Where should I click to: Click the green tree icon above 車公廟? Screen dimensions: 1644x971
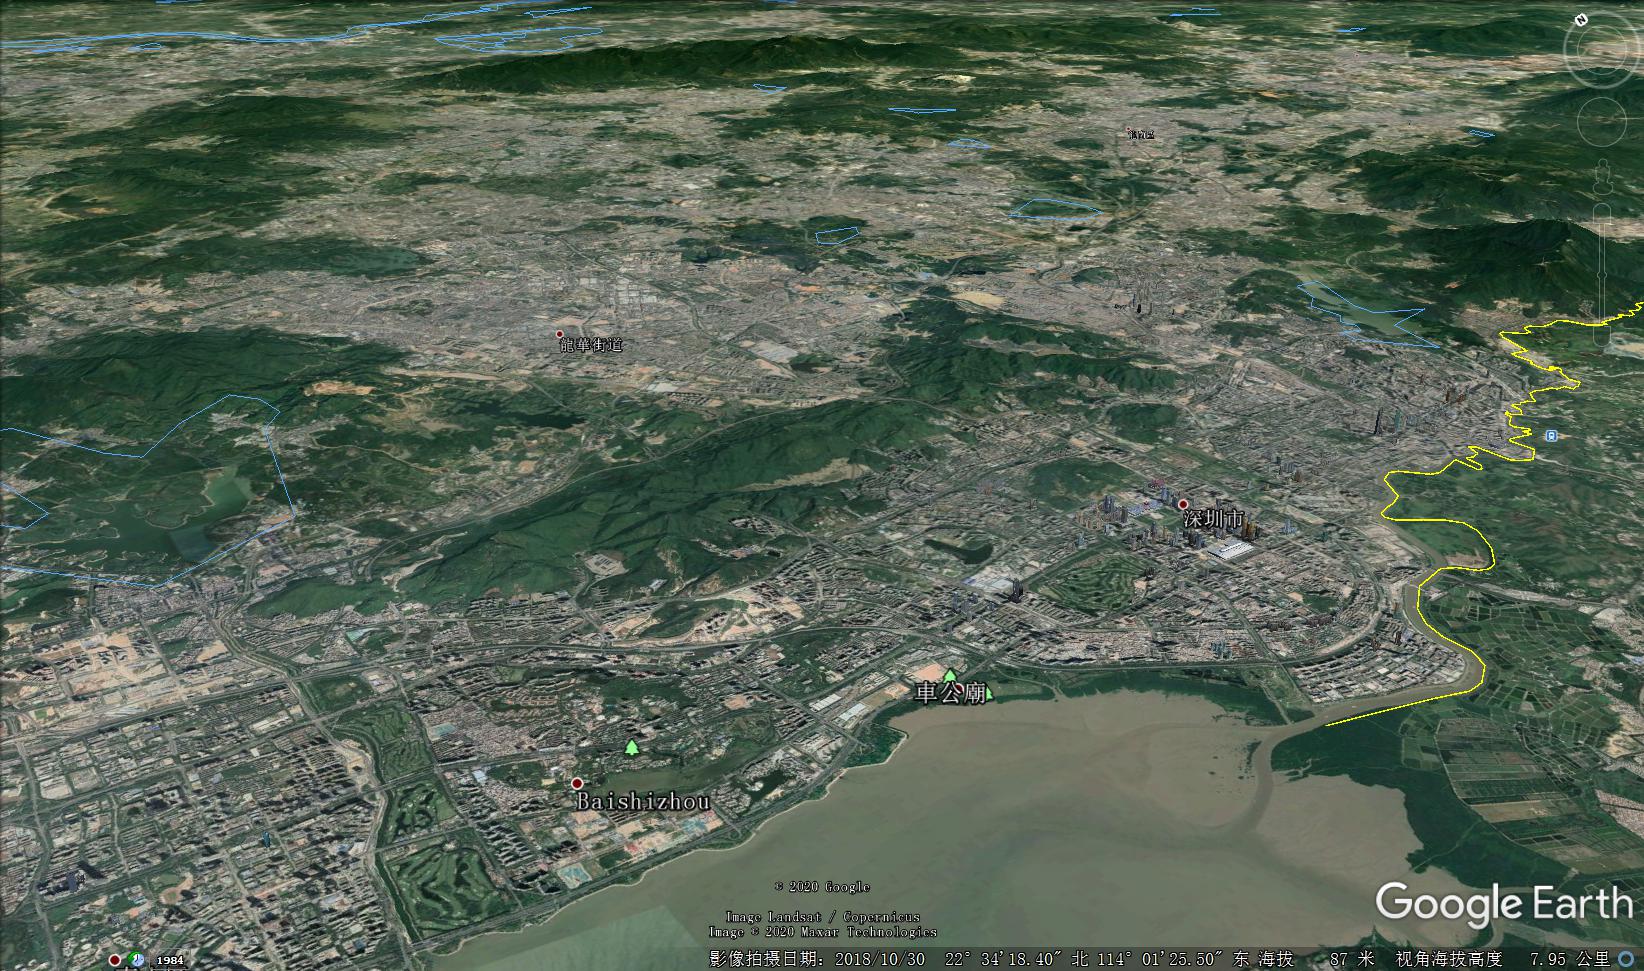pos(950,676)
